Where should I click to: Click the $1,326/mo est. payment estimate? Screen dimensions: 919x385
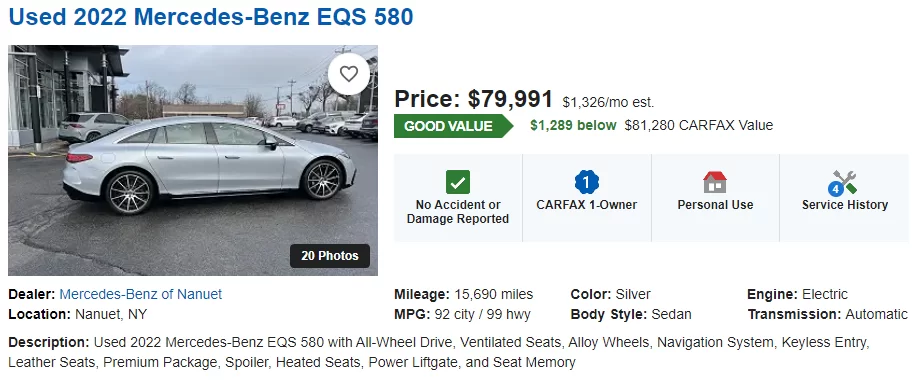click(608, 103)
